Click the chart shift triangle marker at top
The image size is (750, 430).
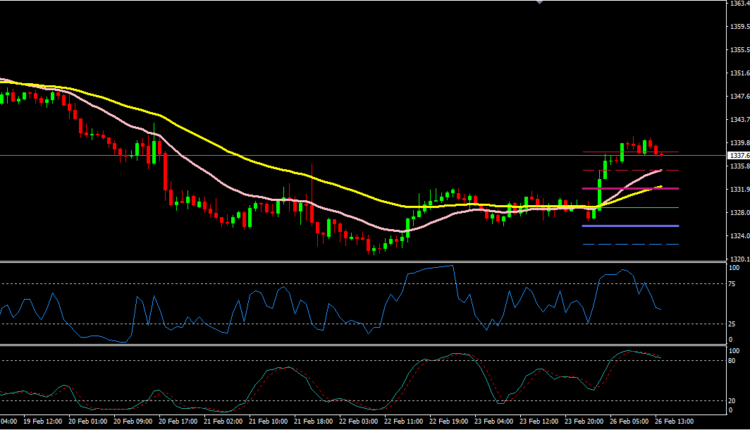pyautogui.click(x=541, y=3)
